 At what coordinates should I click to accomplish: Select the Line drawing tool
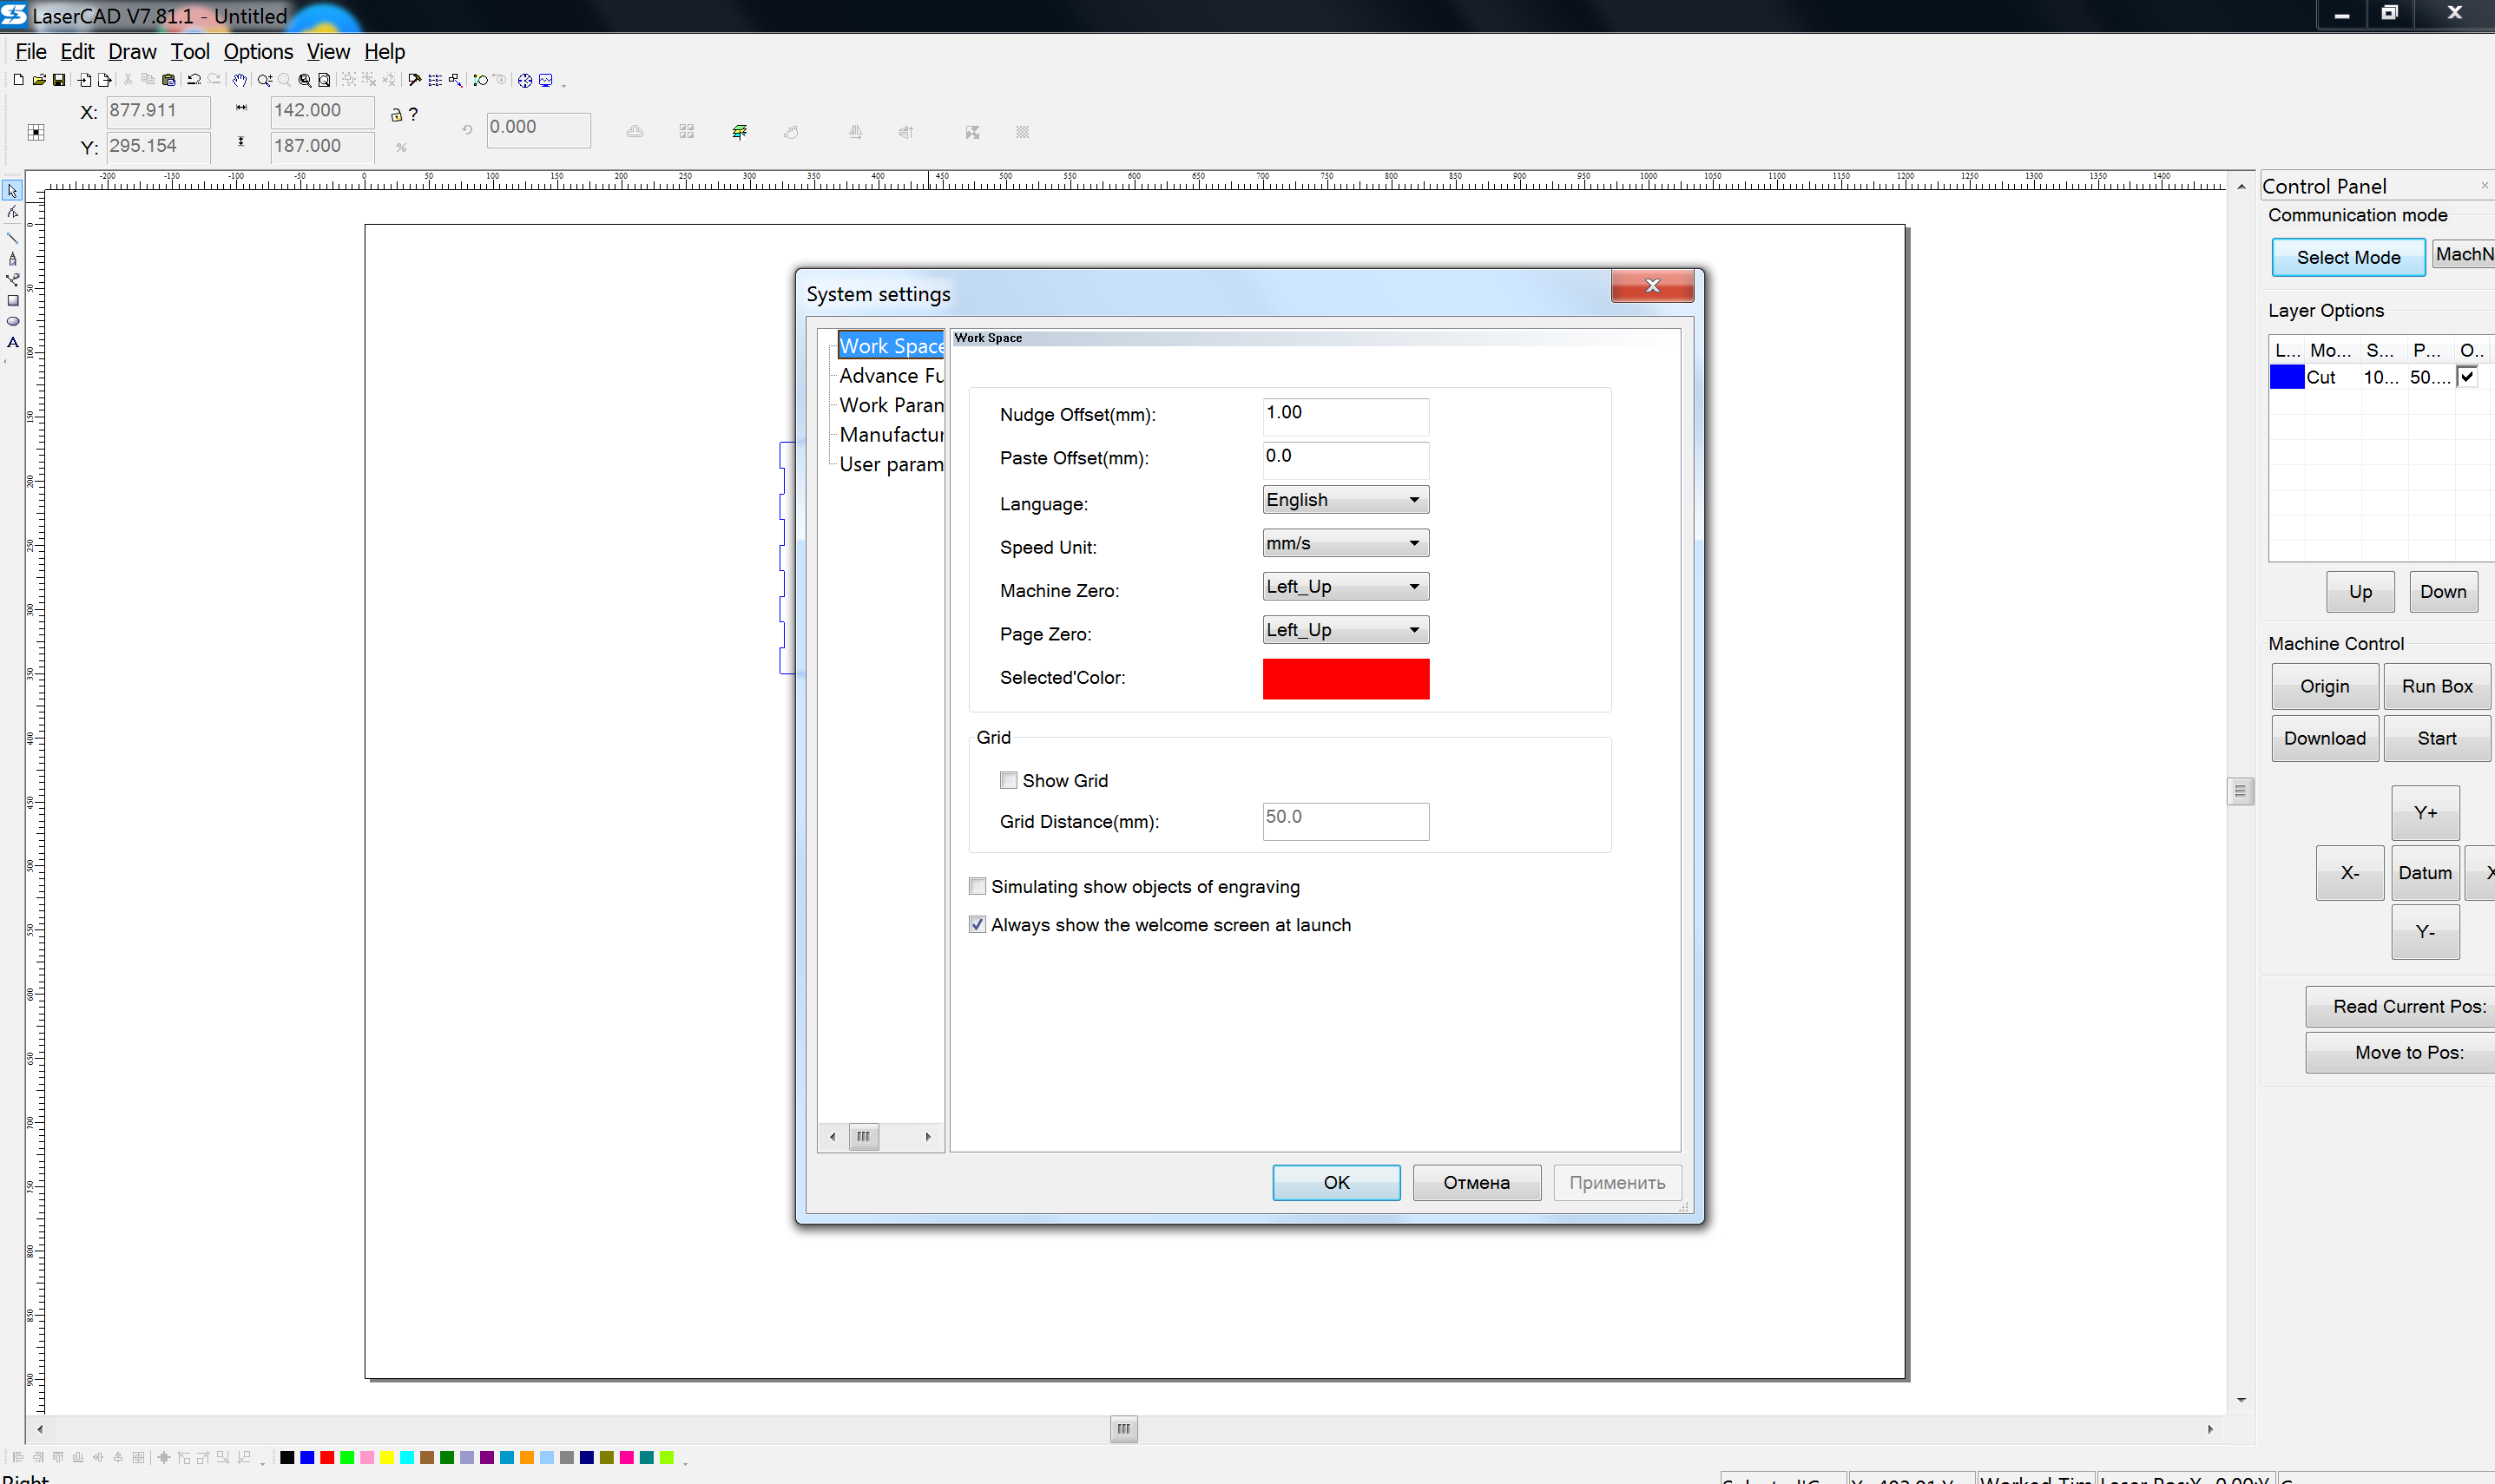click(x=13, y=237)
